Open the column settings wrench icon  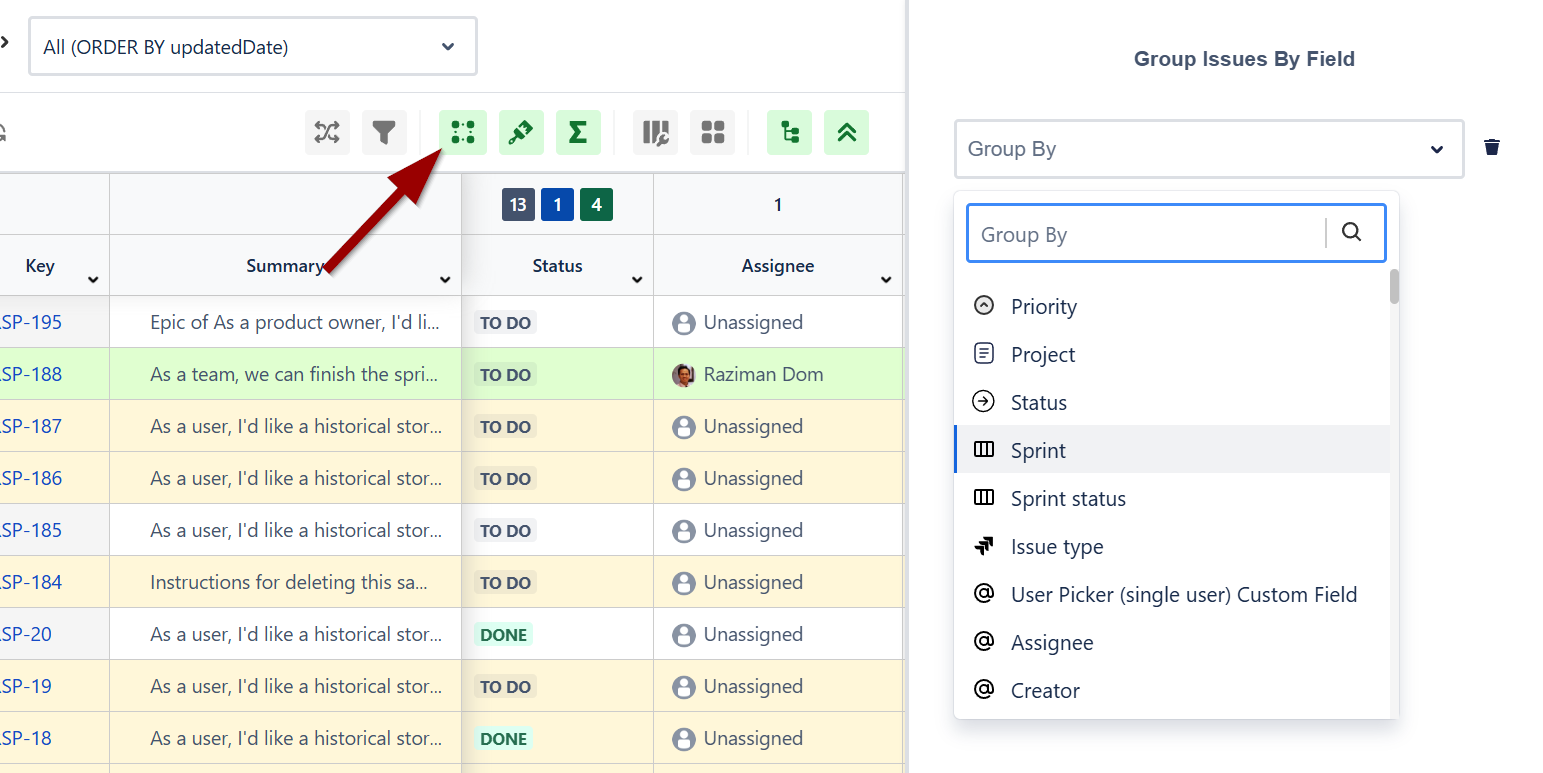coord(655,132)
